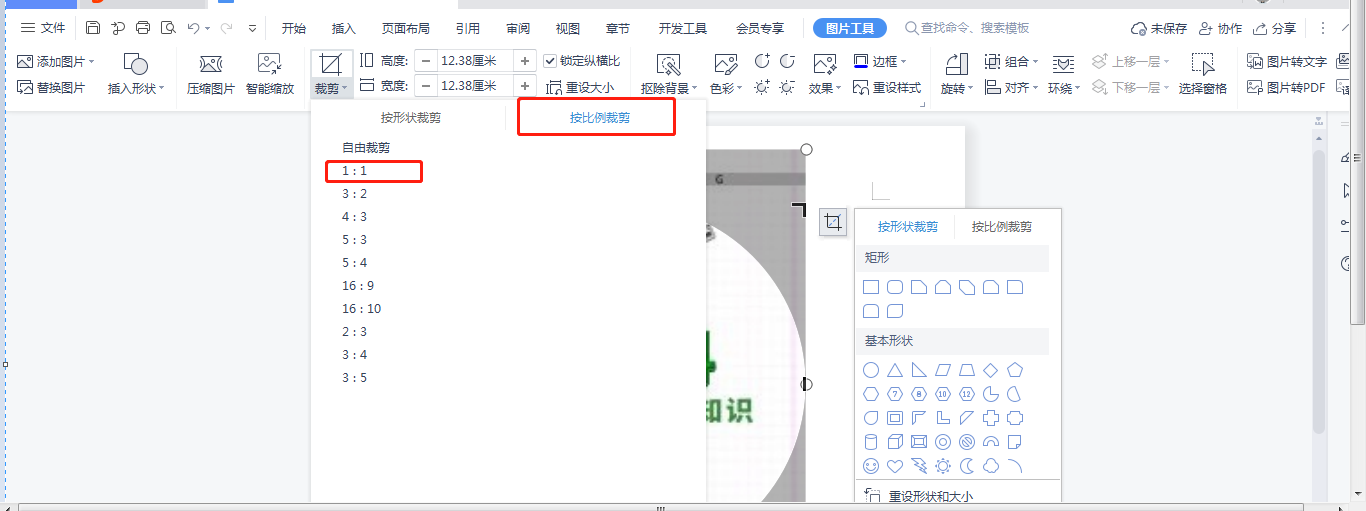Choose the 16 : 9 crop ratio

click(x=358, y=286)
